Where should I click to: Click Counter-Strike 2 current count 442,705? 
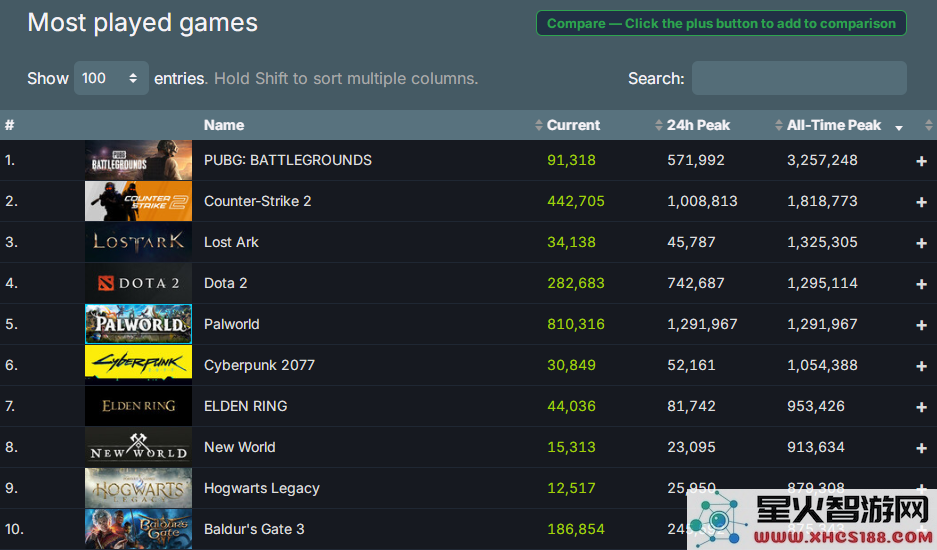pyautogui.click(x=575, y=201)
